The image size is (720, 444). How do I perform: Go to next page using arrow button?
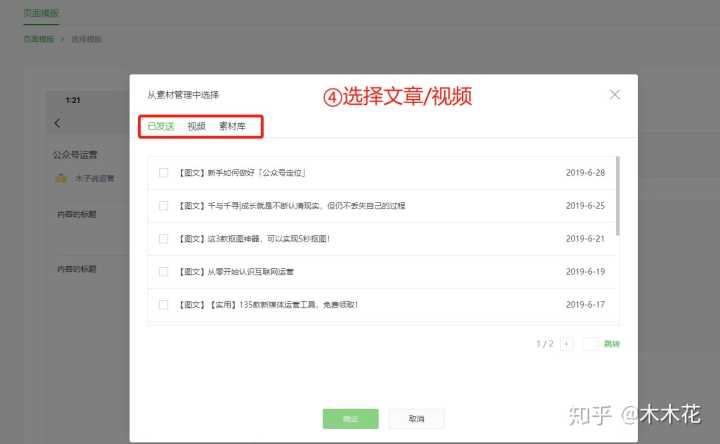[x=567, y=344]
